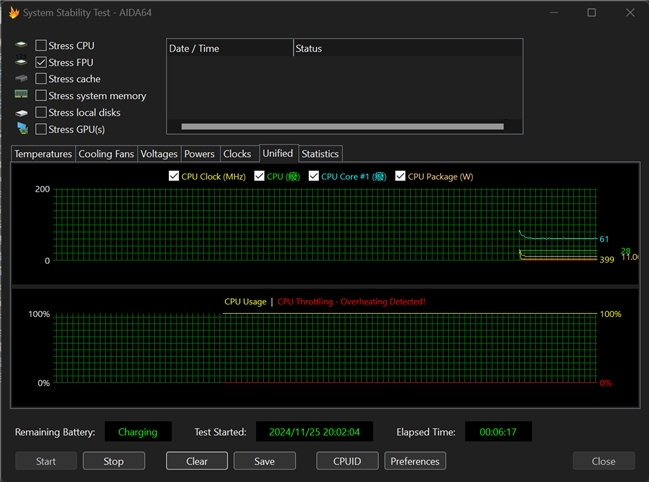Maximize the AIDA64 window
The width and height of the screenshot is (649, 482).
592,13
